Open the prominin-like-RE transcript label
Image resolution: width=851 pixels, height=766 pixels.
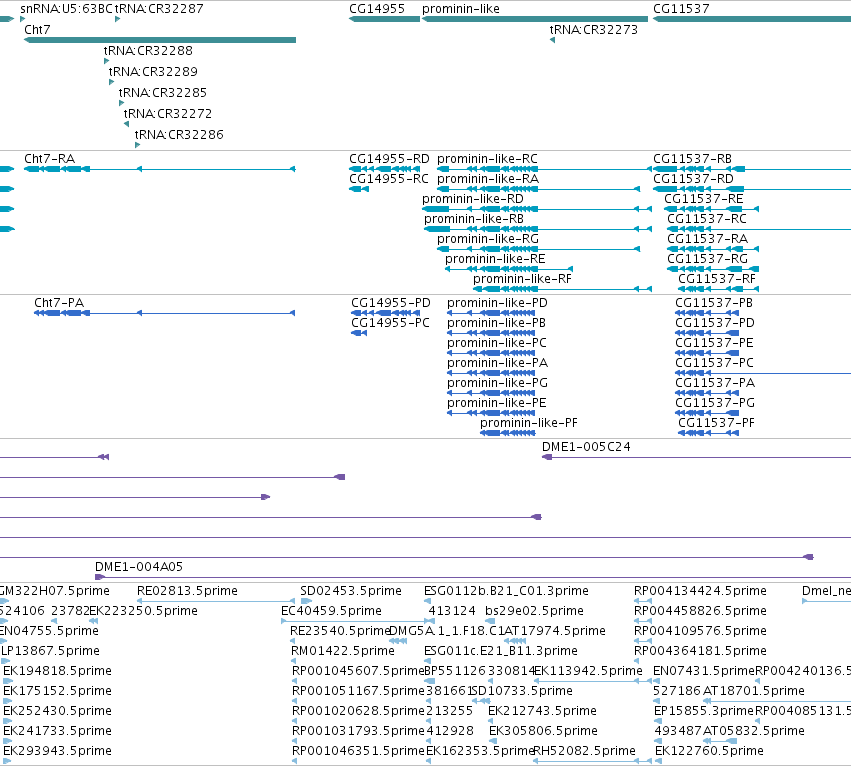pos(495,259)
